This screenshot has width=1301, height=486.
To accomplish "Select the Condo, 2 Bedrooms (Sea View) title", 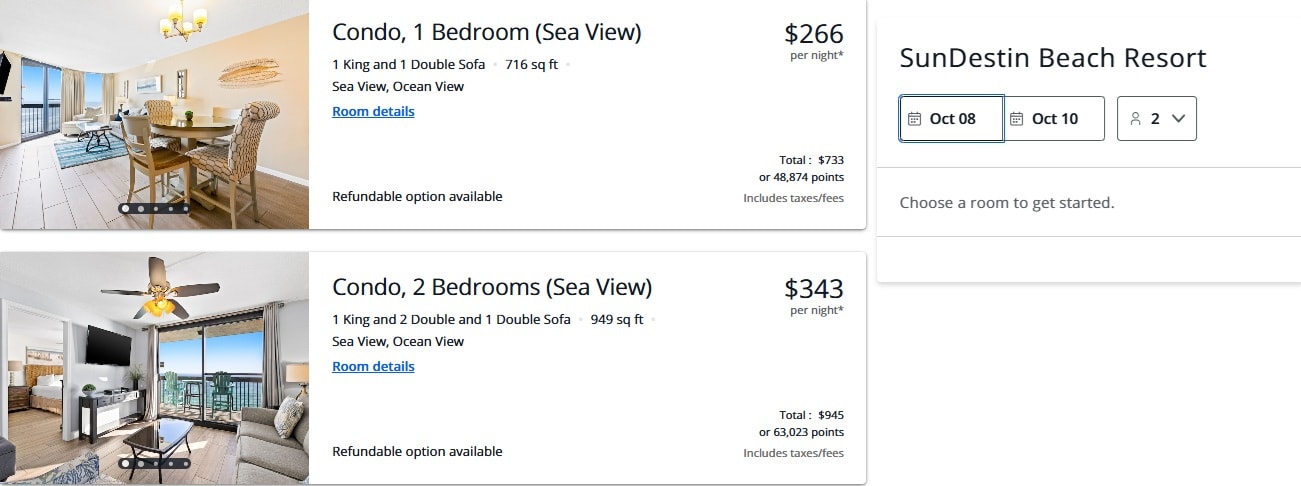I will (x=492, y=287).
